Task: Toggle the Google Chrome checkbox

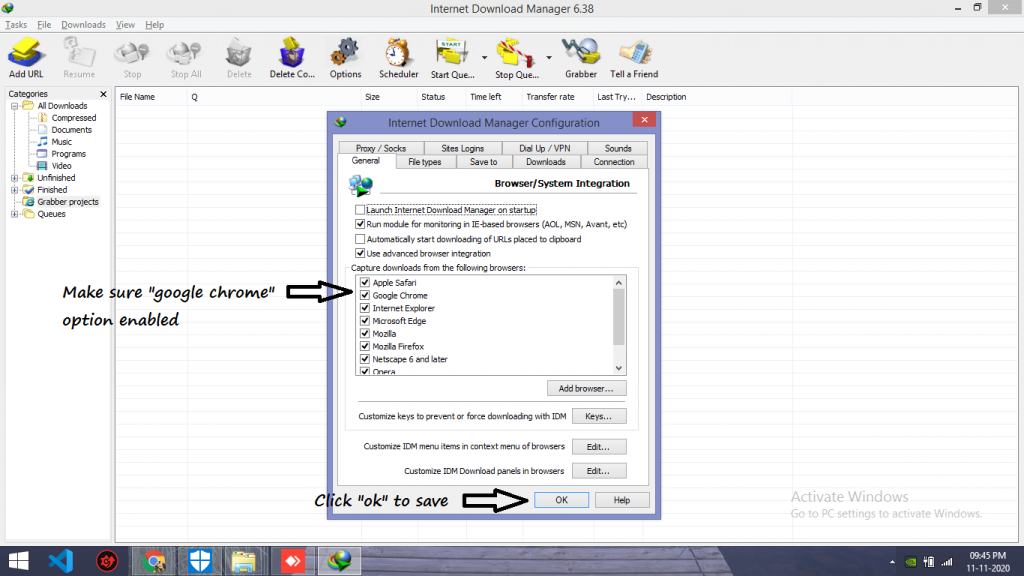Action: coord(365,295)
